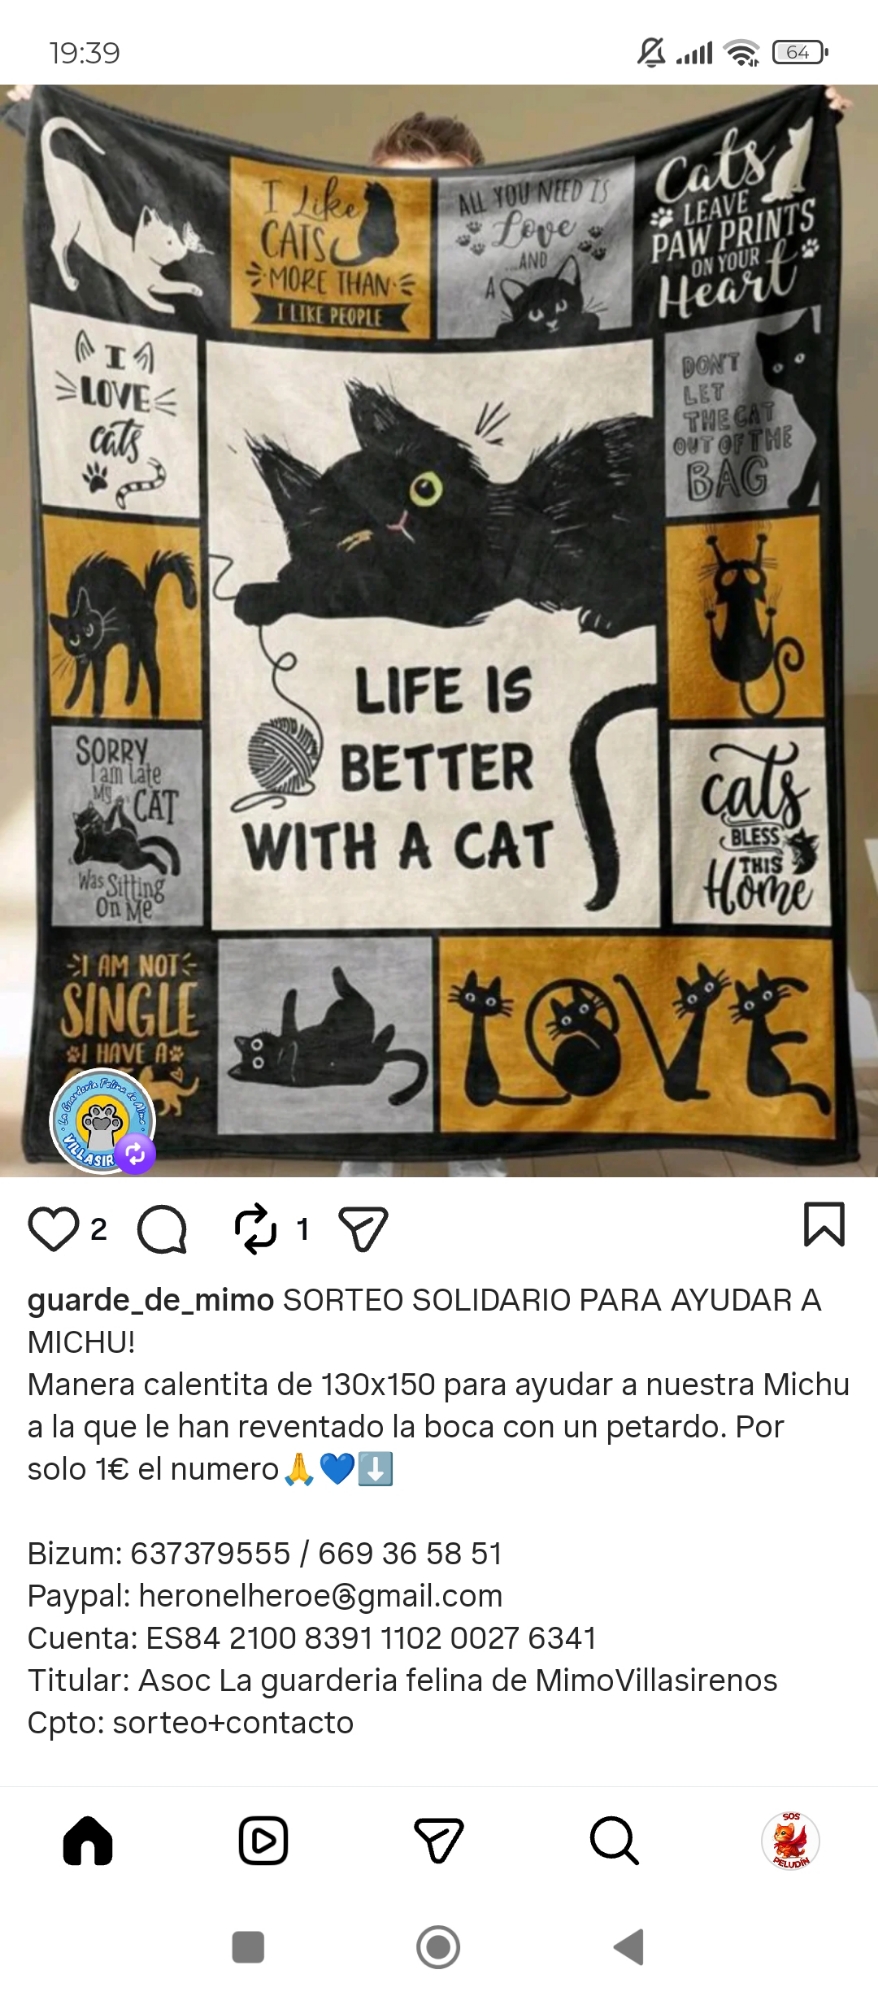Open comments via the speech bubble icon

[x=162, y=1229]
